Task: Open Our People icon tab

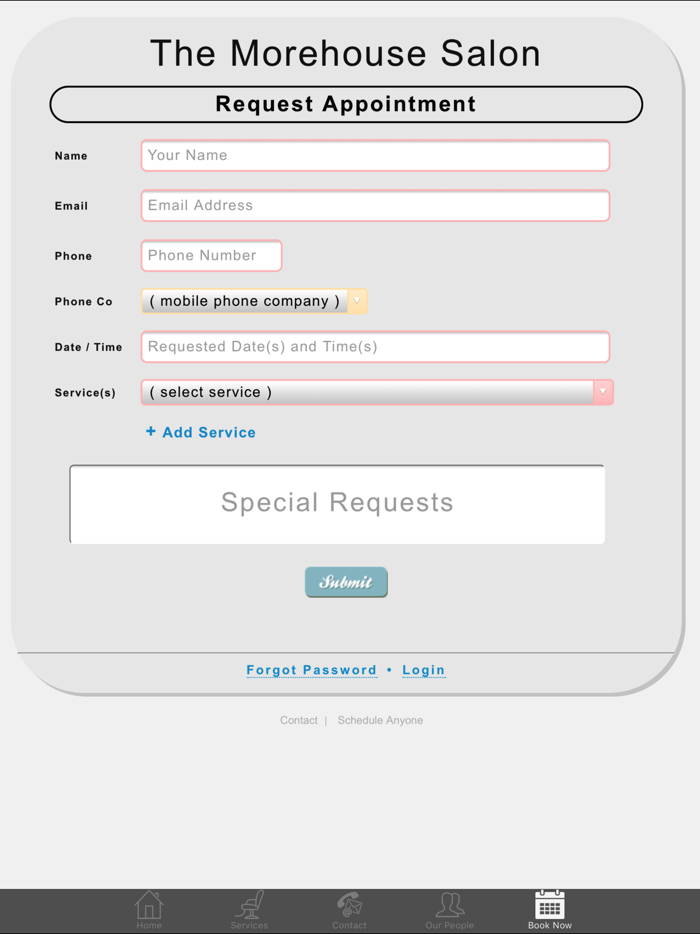Action: 449,905
